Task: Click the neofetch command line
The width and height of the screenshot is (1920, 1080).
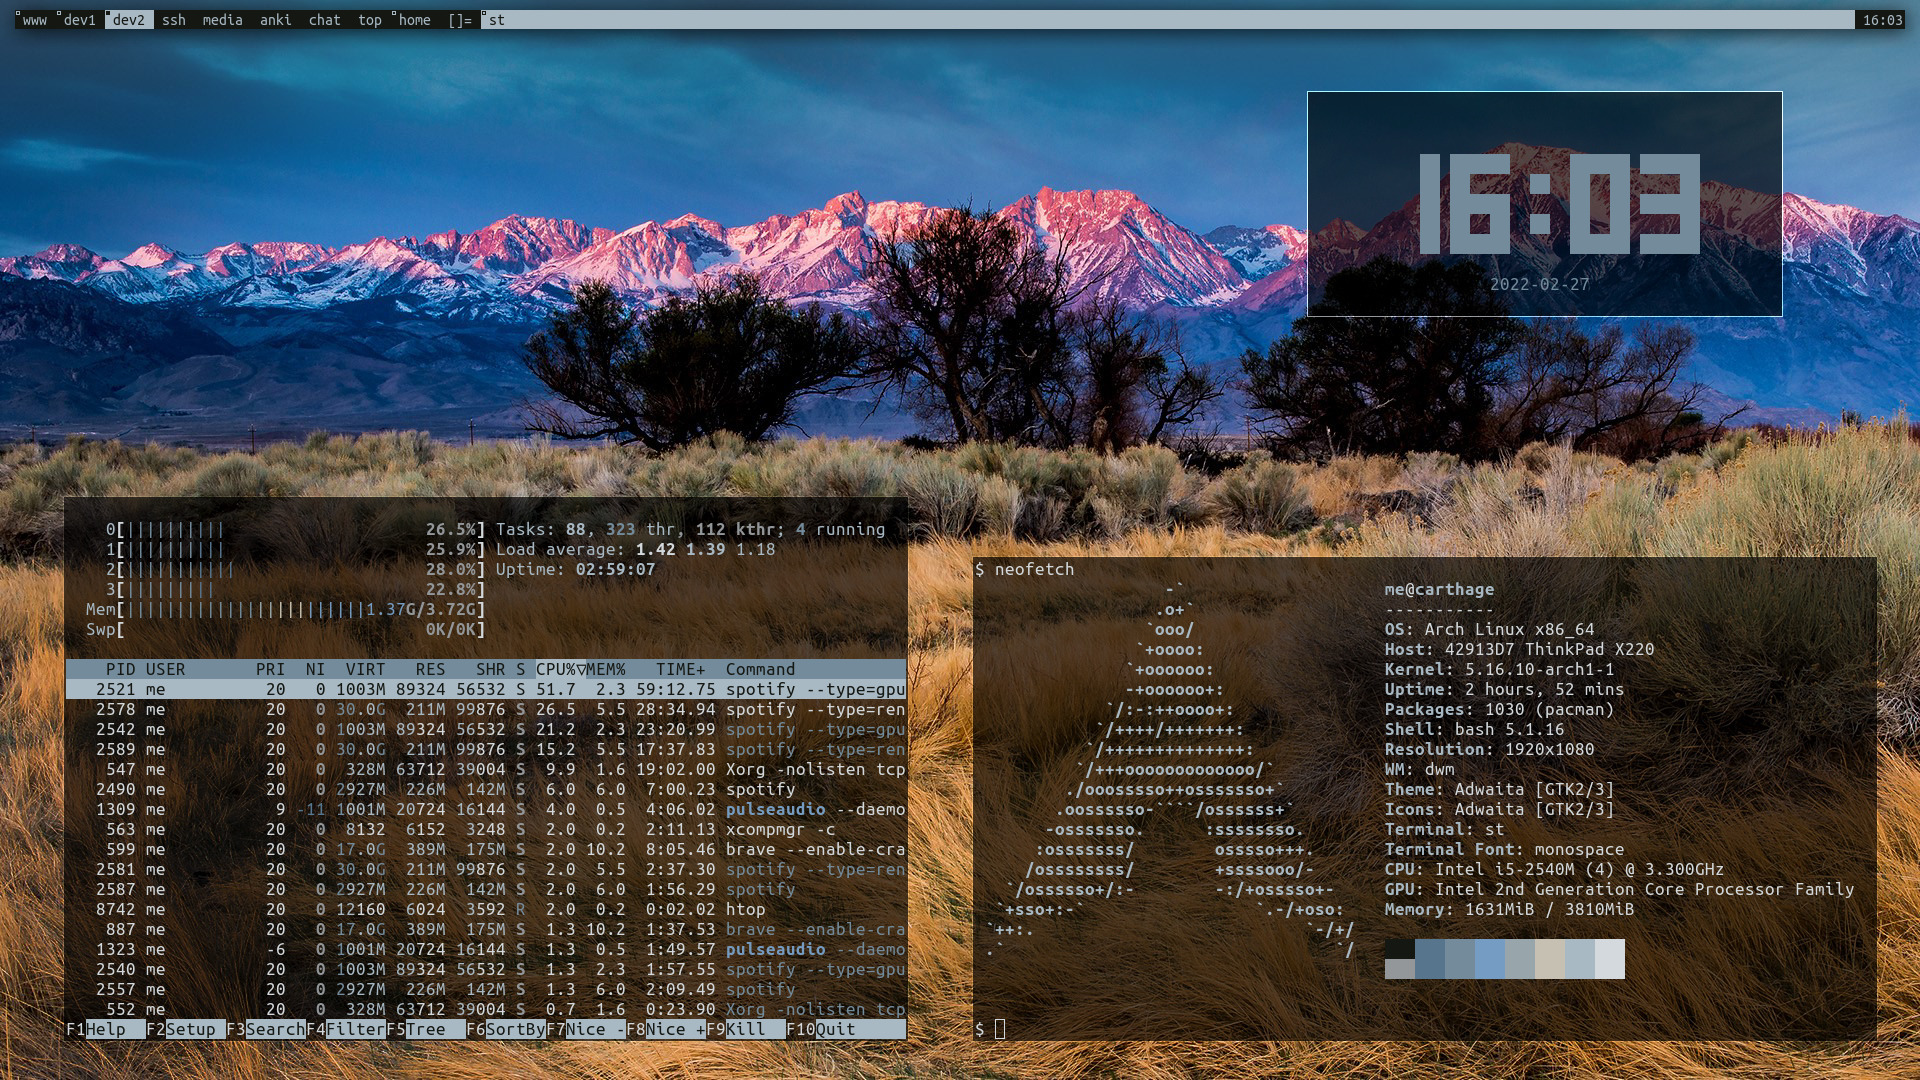Action: pyautogui.click(x=1024, y=569)
